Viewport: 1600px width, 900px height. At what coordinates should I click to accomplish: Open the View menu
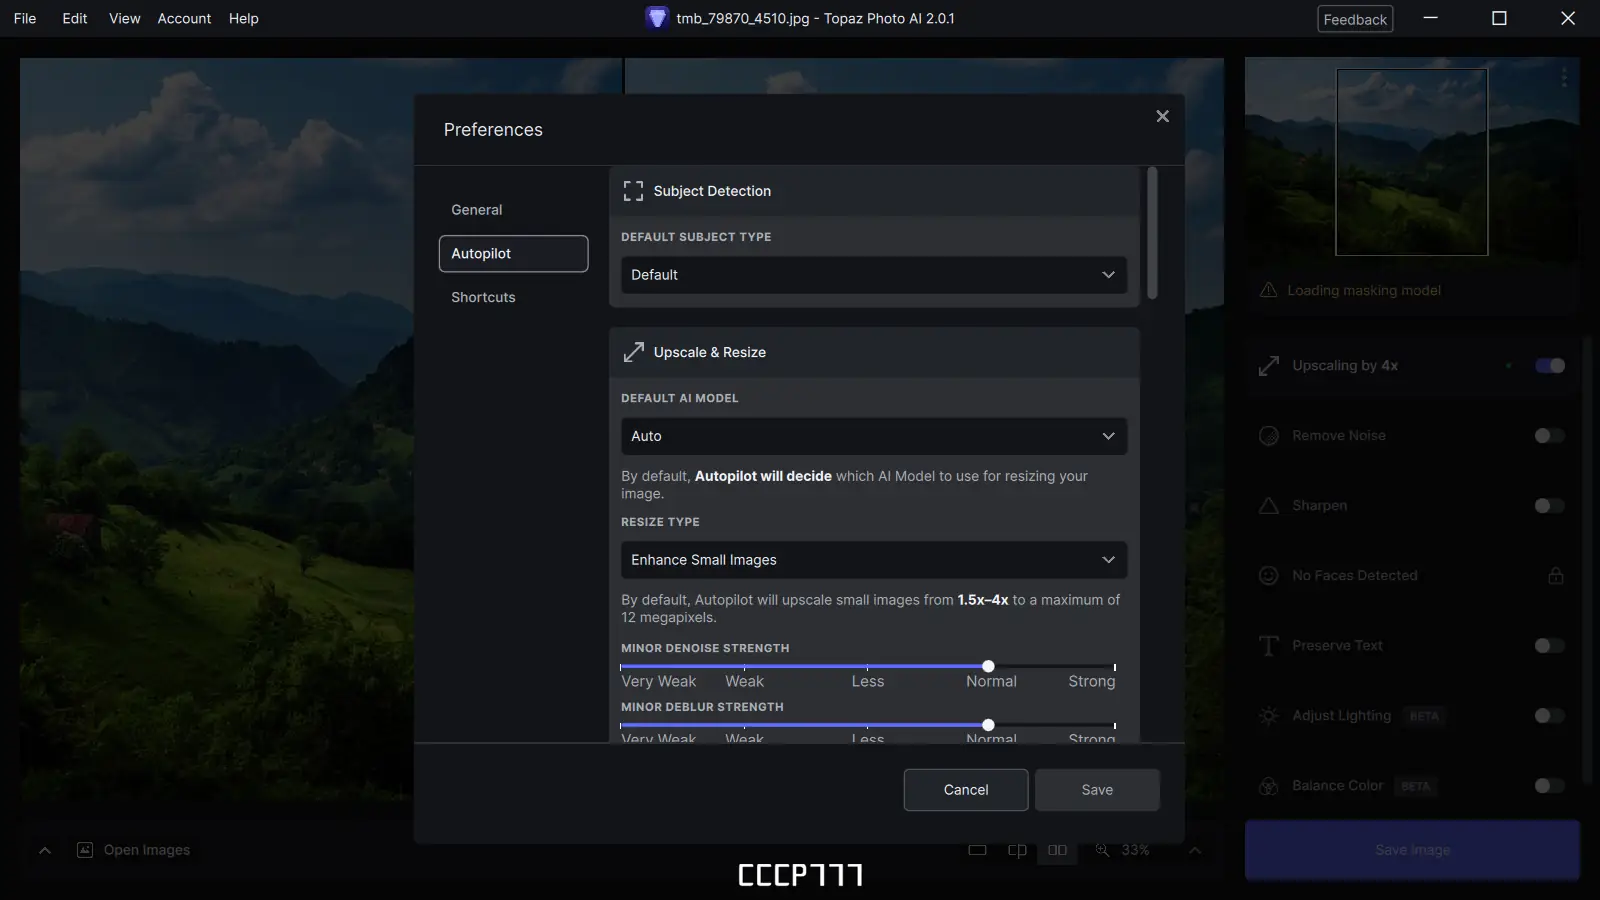pyautogui.click(x=125, y=18)
